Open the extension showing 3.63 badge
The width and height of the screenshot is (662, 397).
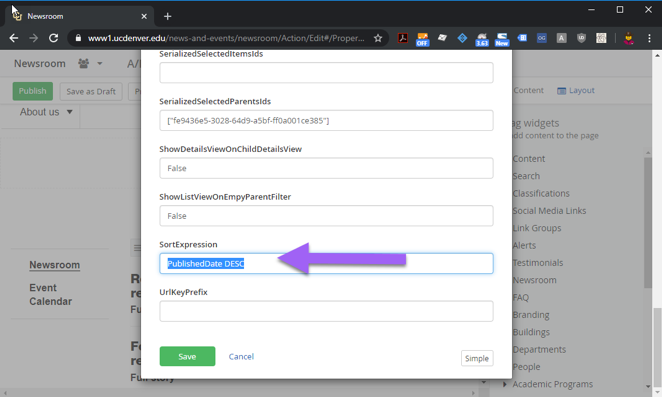pyautogui.click(x=482, y=39)
